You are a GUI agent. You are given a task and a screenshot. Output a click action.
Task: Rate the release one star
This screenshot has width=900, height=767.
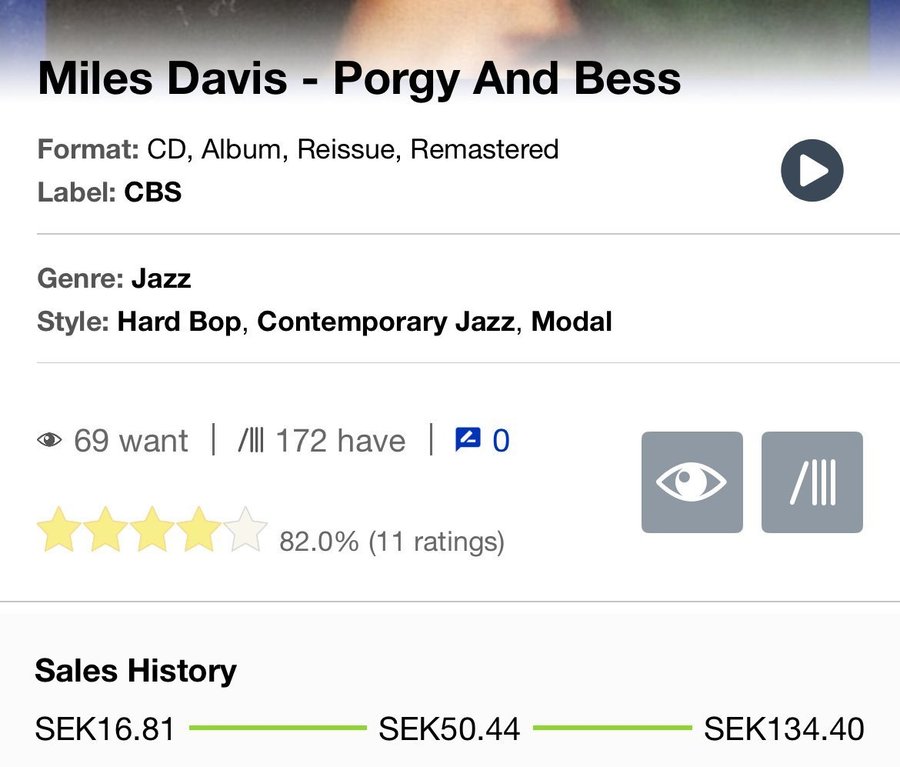(58, 530)
